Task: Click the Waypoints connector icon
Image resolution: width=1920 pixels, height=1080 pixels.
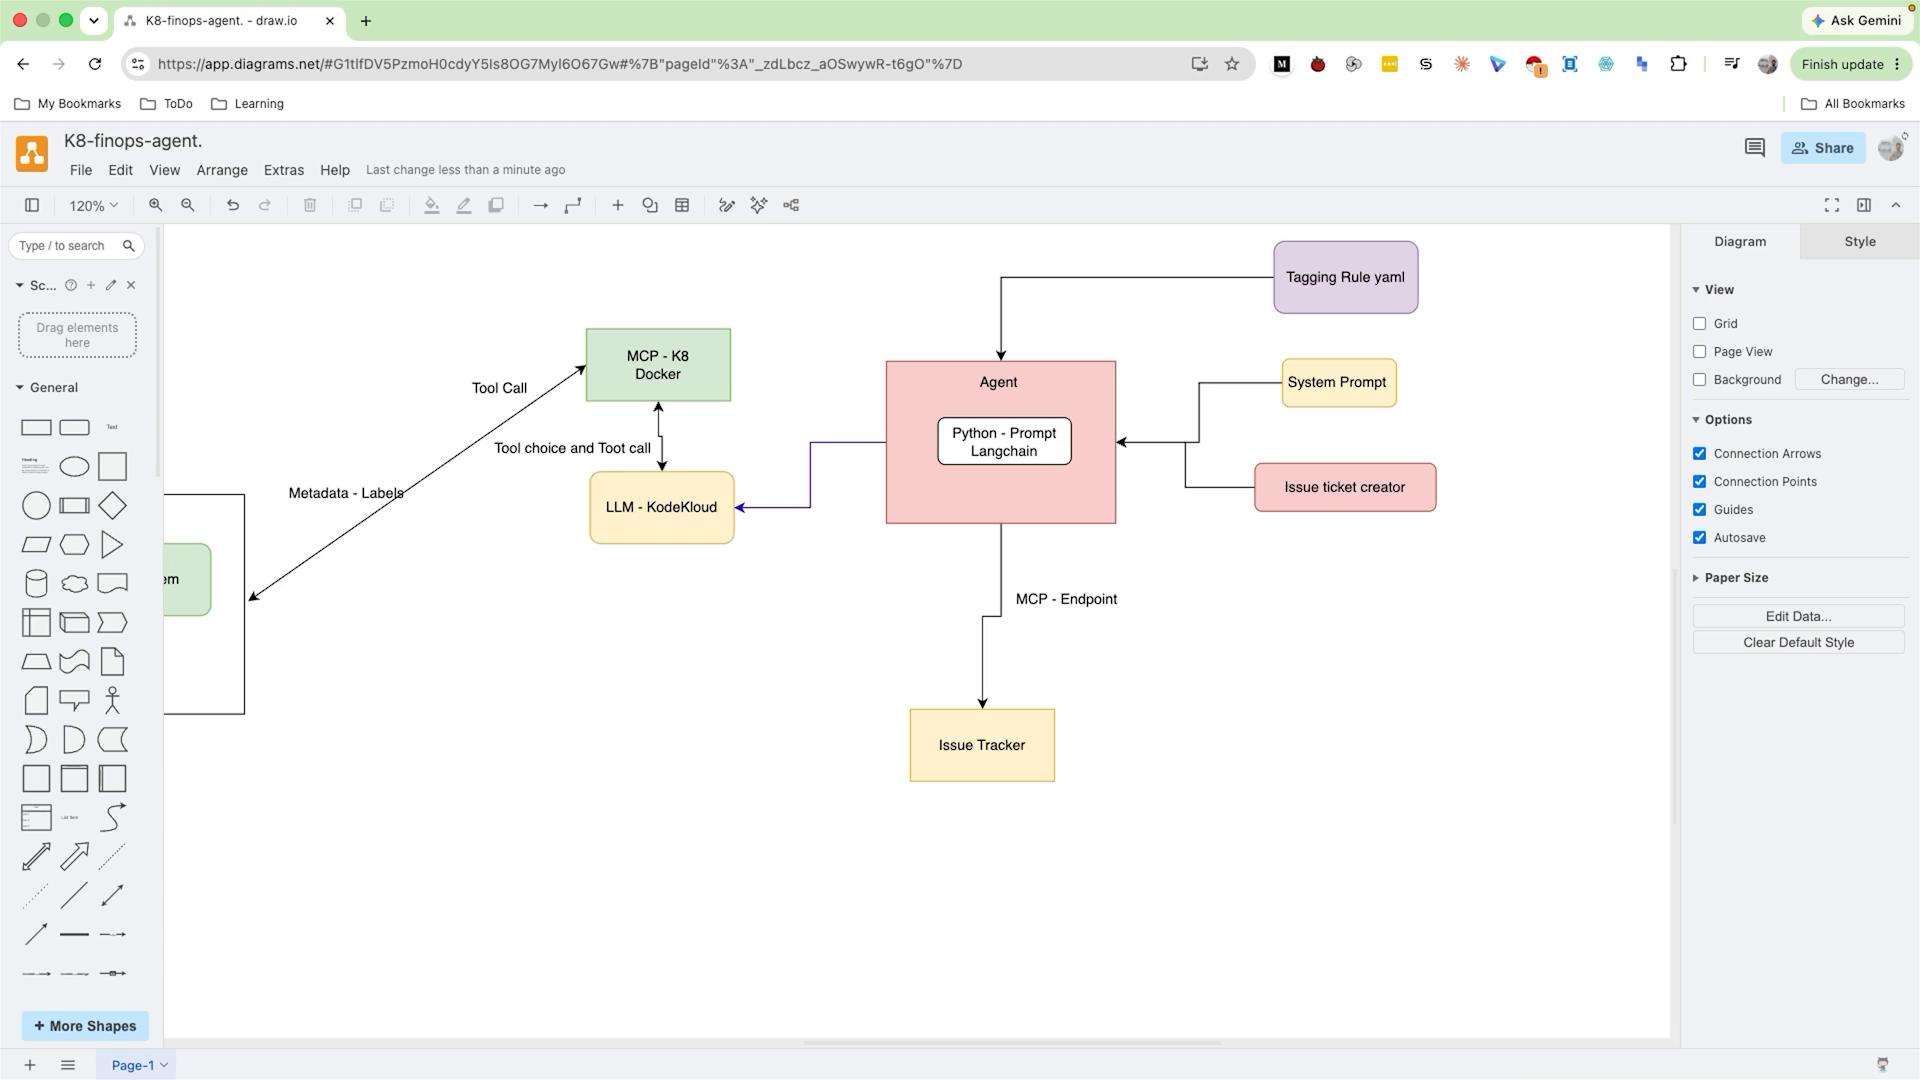Action: pyautogui.click(x=573, y=205)
